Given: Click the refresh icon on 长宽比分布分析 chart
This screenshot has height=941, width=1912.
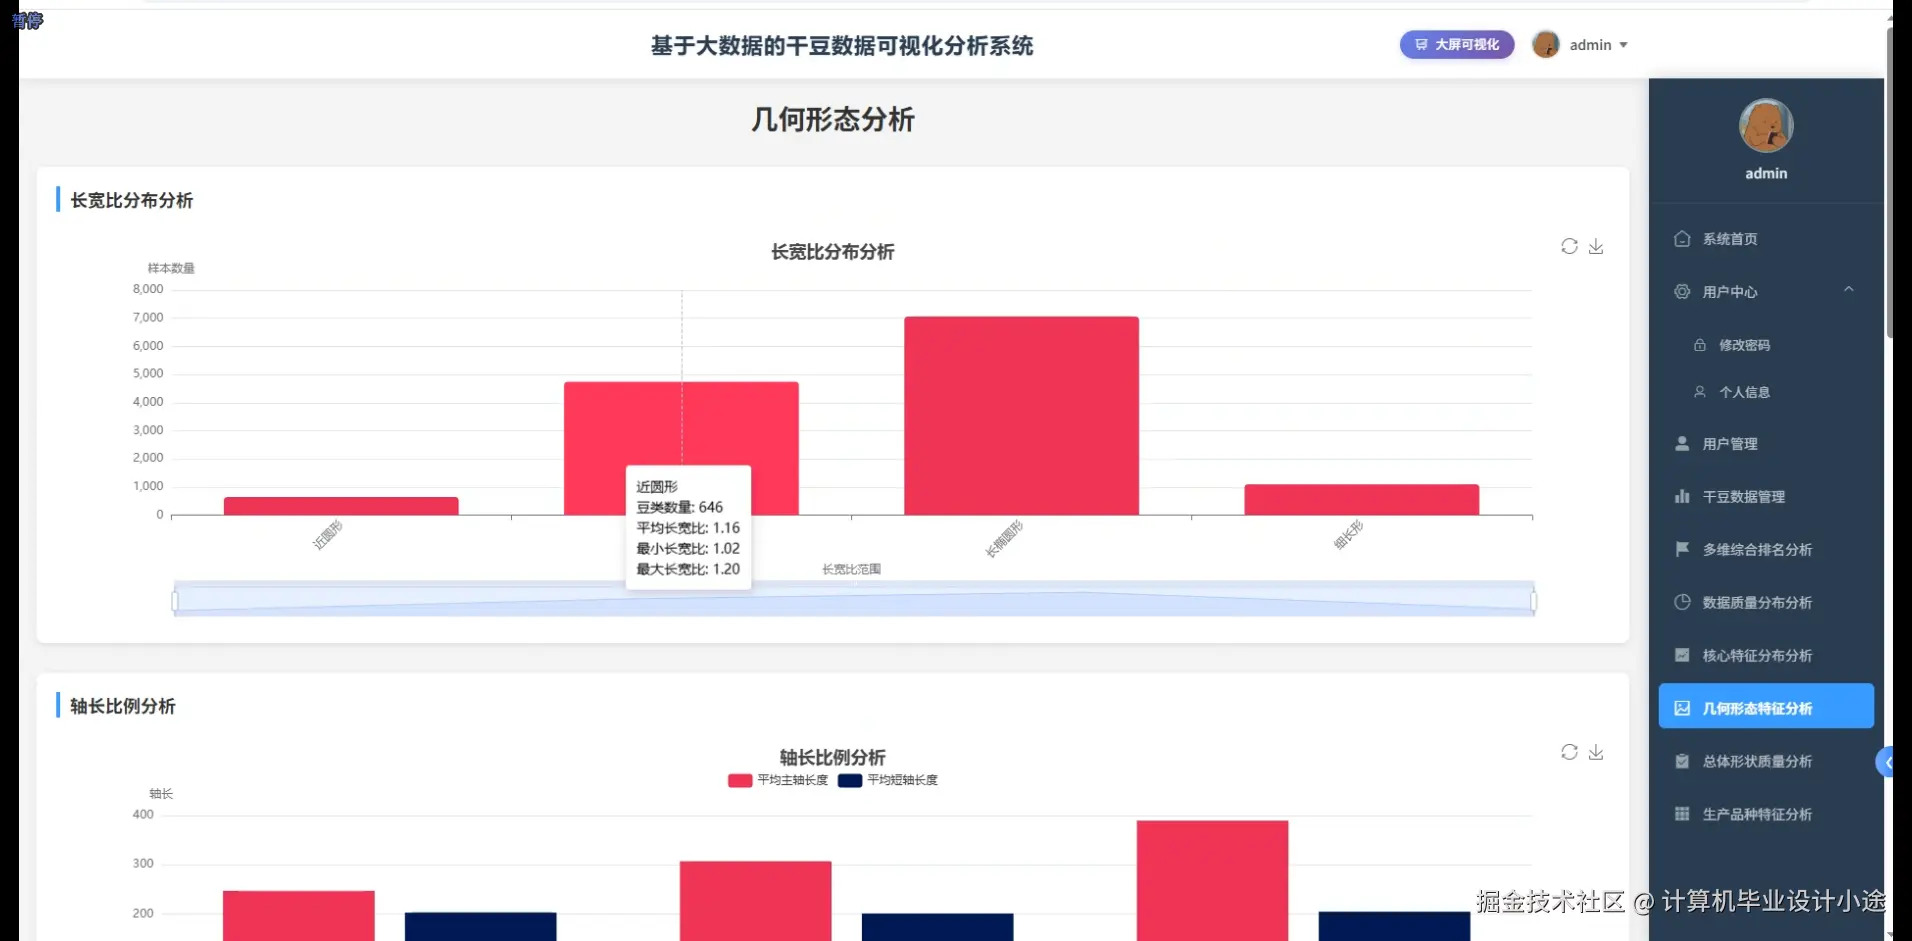Looking at the screenshot, I should (x=1568, y=246).
